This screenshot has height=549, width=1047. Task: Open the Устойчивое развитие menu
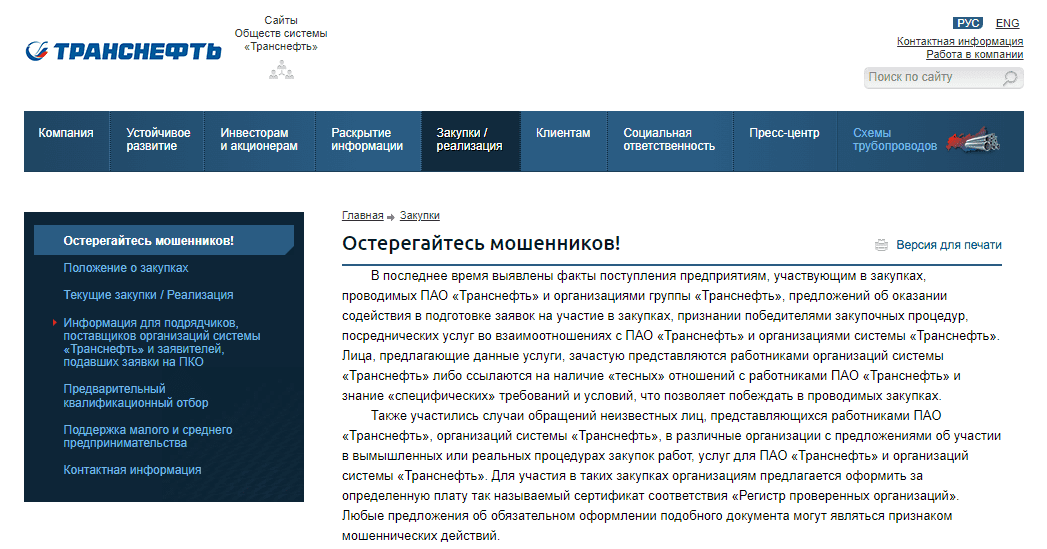tap(158, 140)
